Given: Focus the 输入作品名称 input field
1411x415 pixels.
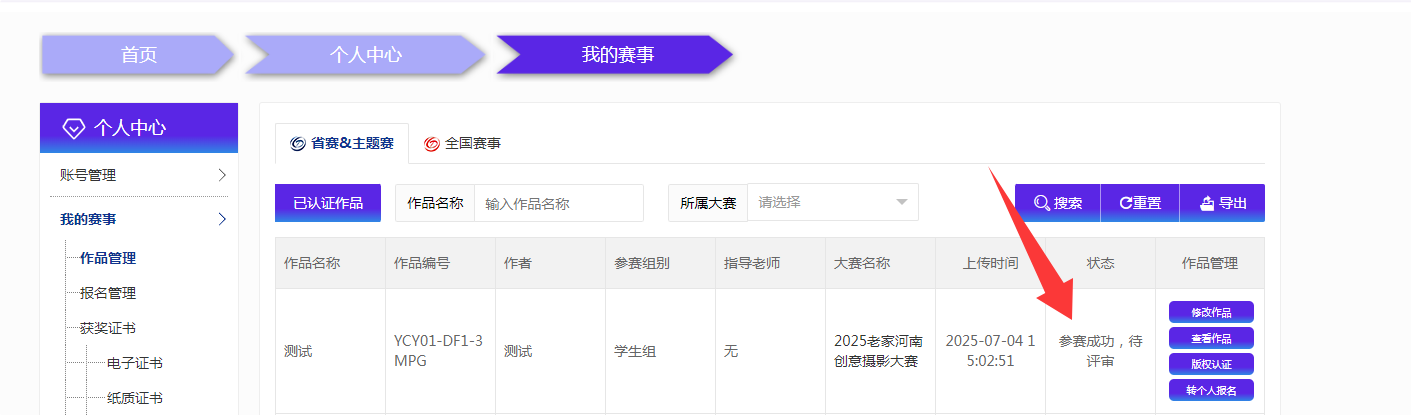Looking at the screenshot, I should tap(559, 203).
